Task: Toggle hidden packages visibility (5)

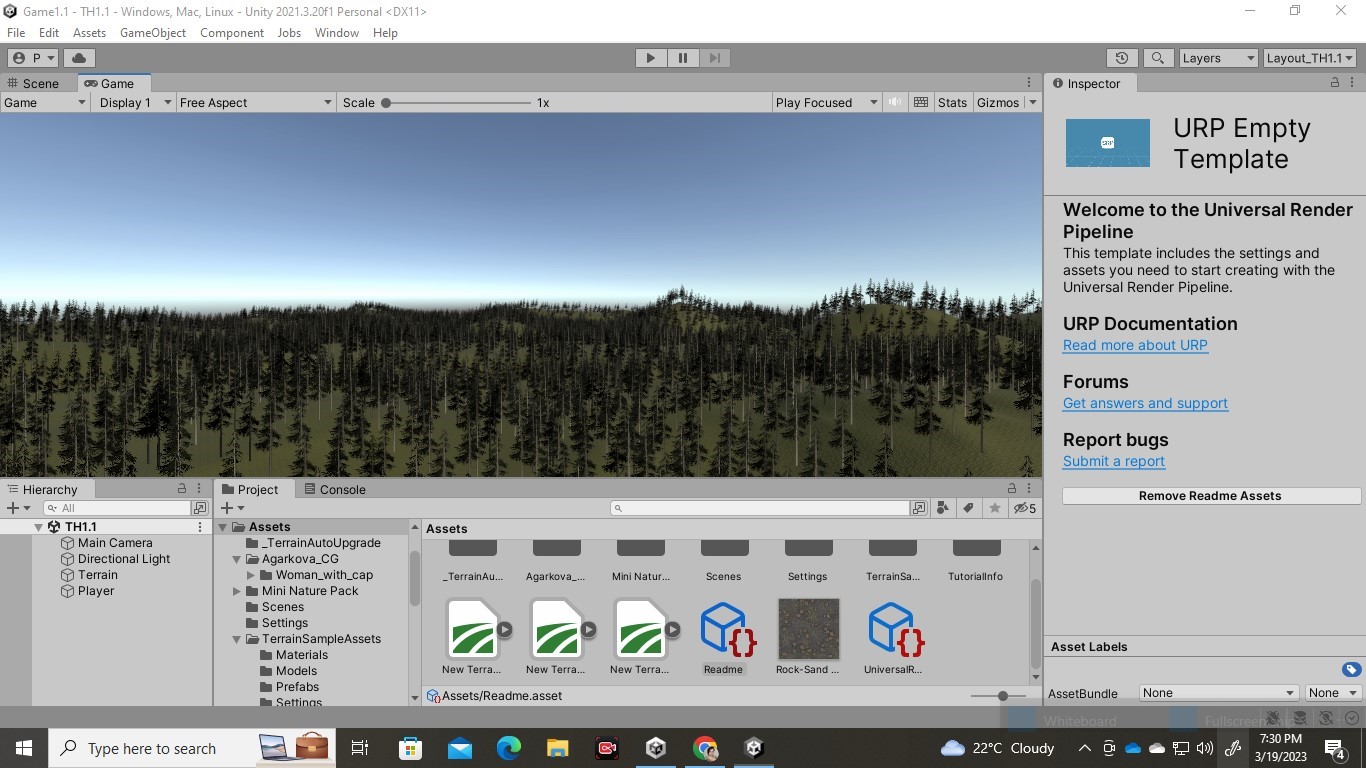Action: pos(1025,508)
